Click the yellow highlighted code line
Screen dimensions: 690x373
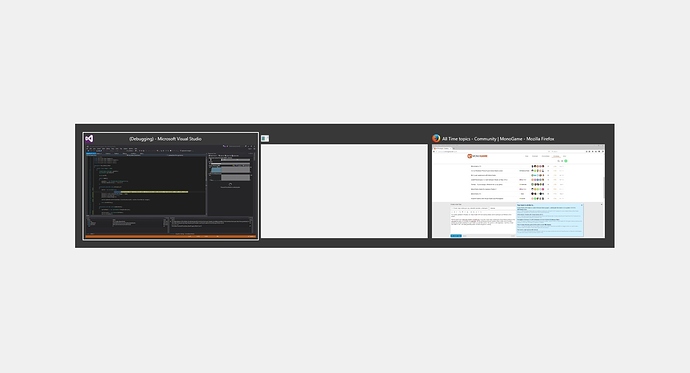(x=151, y=192)
